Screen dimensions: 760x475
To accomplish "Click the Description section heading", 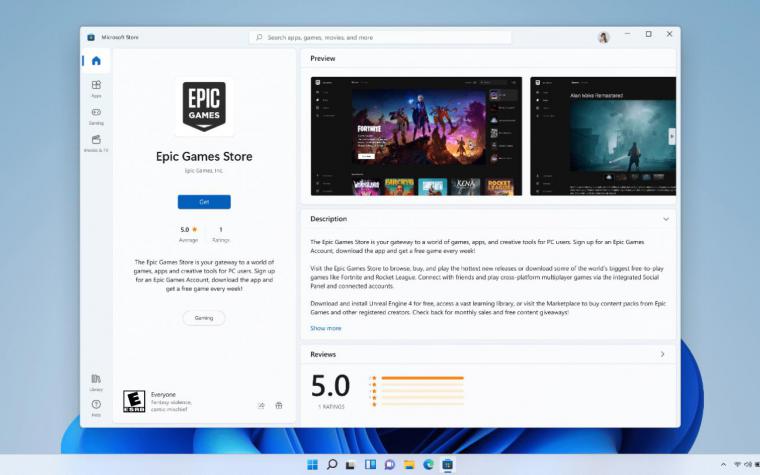I will click(x=329, y=219).
